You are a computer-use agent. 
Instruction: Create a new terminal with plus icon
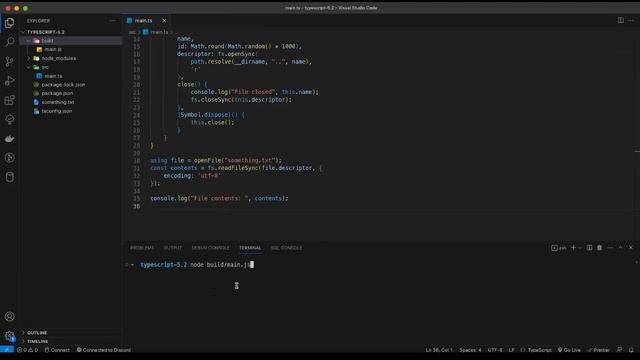(x=573, y=247)
